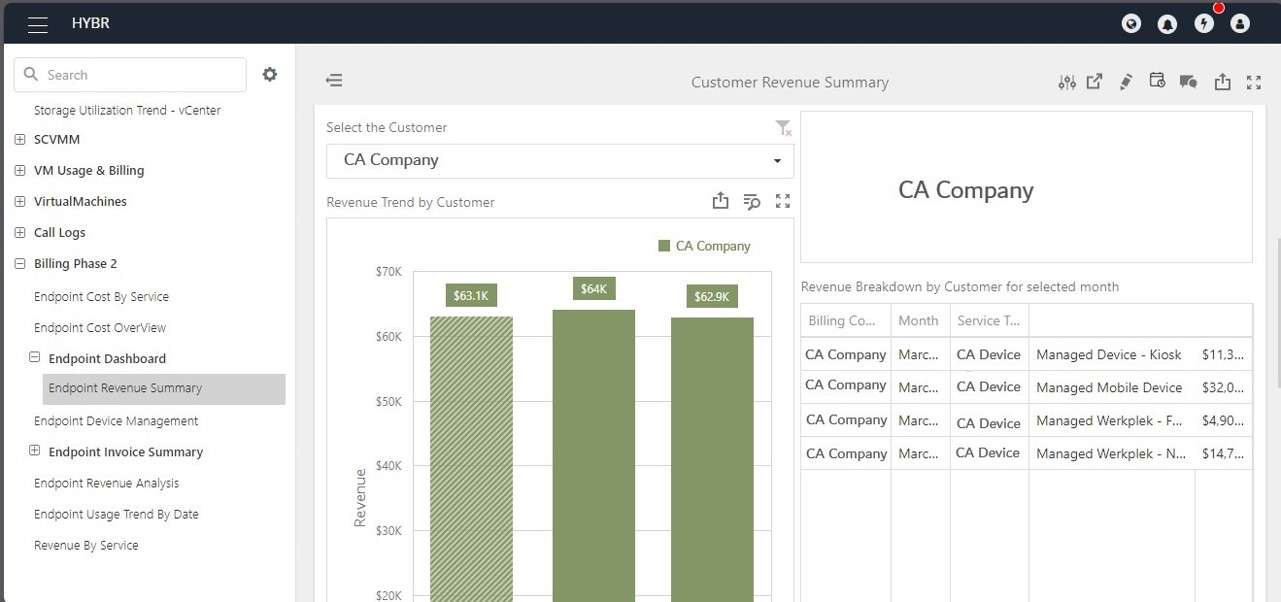
Task: Open the globe icon in header
Action: [1131, 23]
